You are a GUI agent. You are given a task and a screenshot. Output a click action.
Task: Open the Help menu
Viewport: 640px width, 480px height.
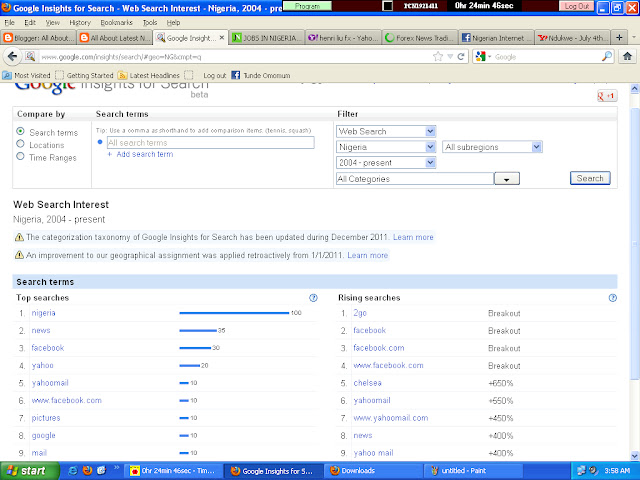(173, 22)
